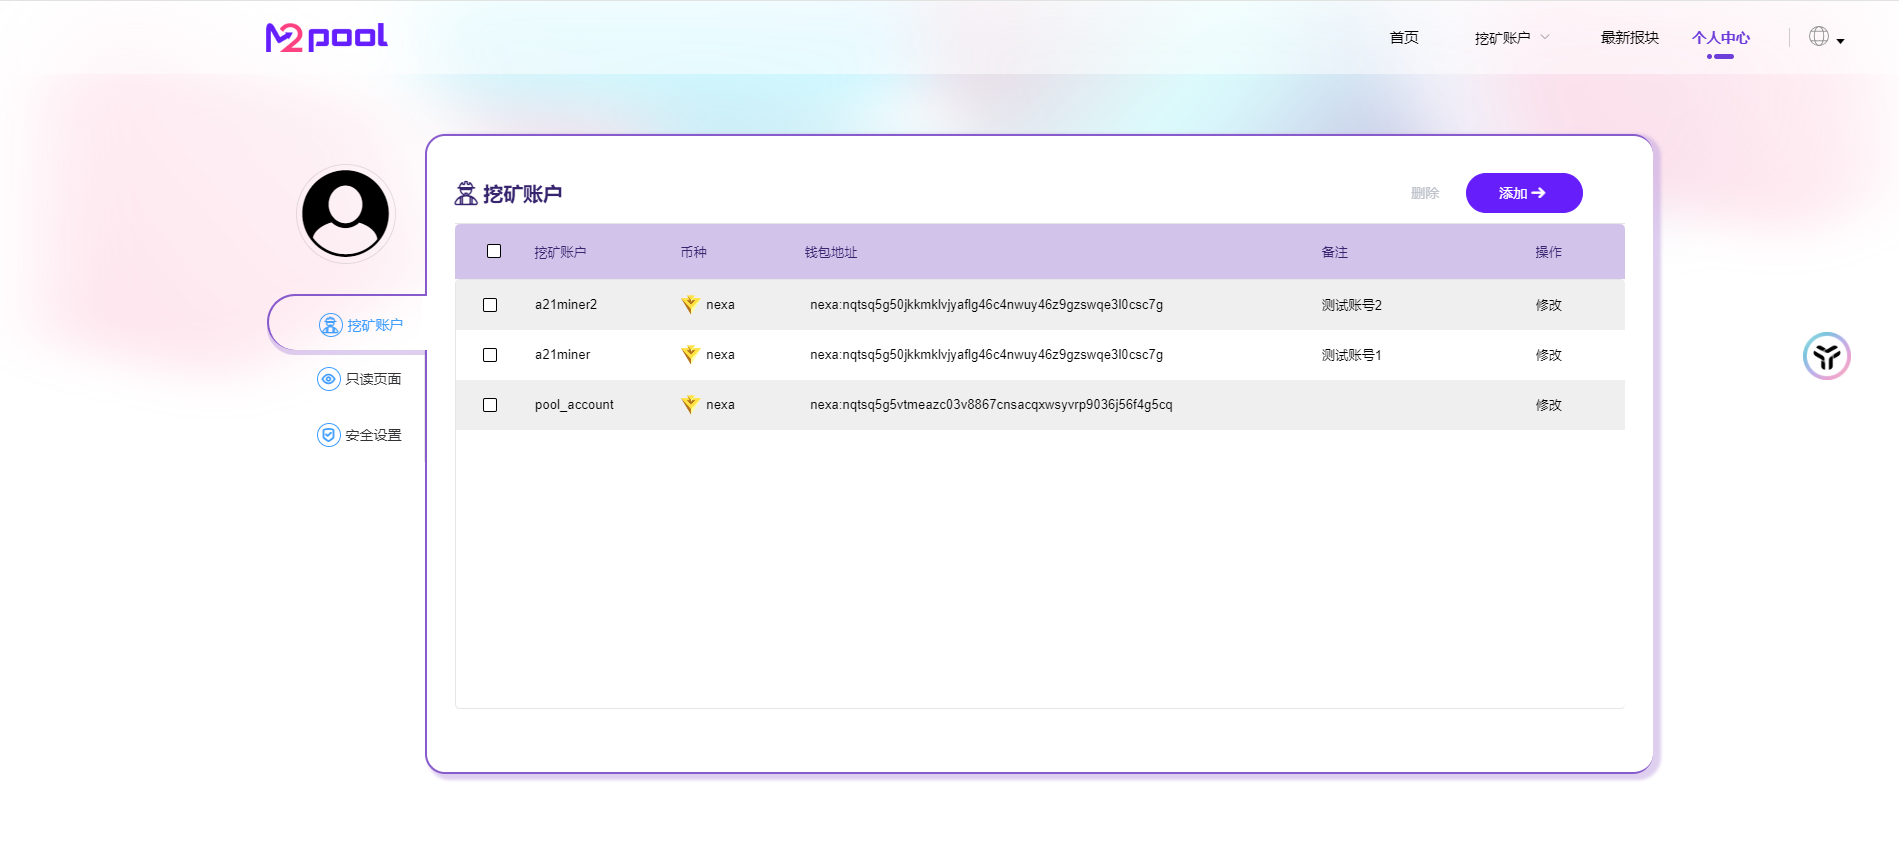Toggle the select-all checkbox in table header
The image size is (1899, 841).
[x=494, y=251]
